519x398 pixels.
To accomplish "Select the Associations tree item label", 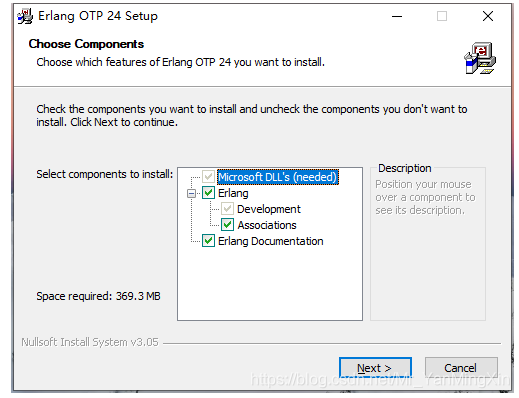I will (267, 225).
